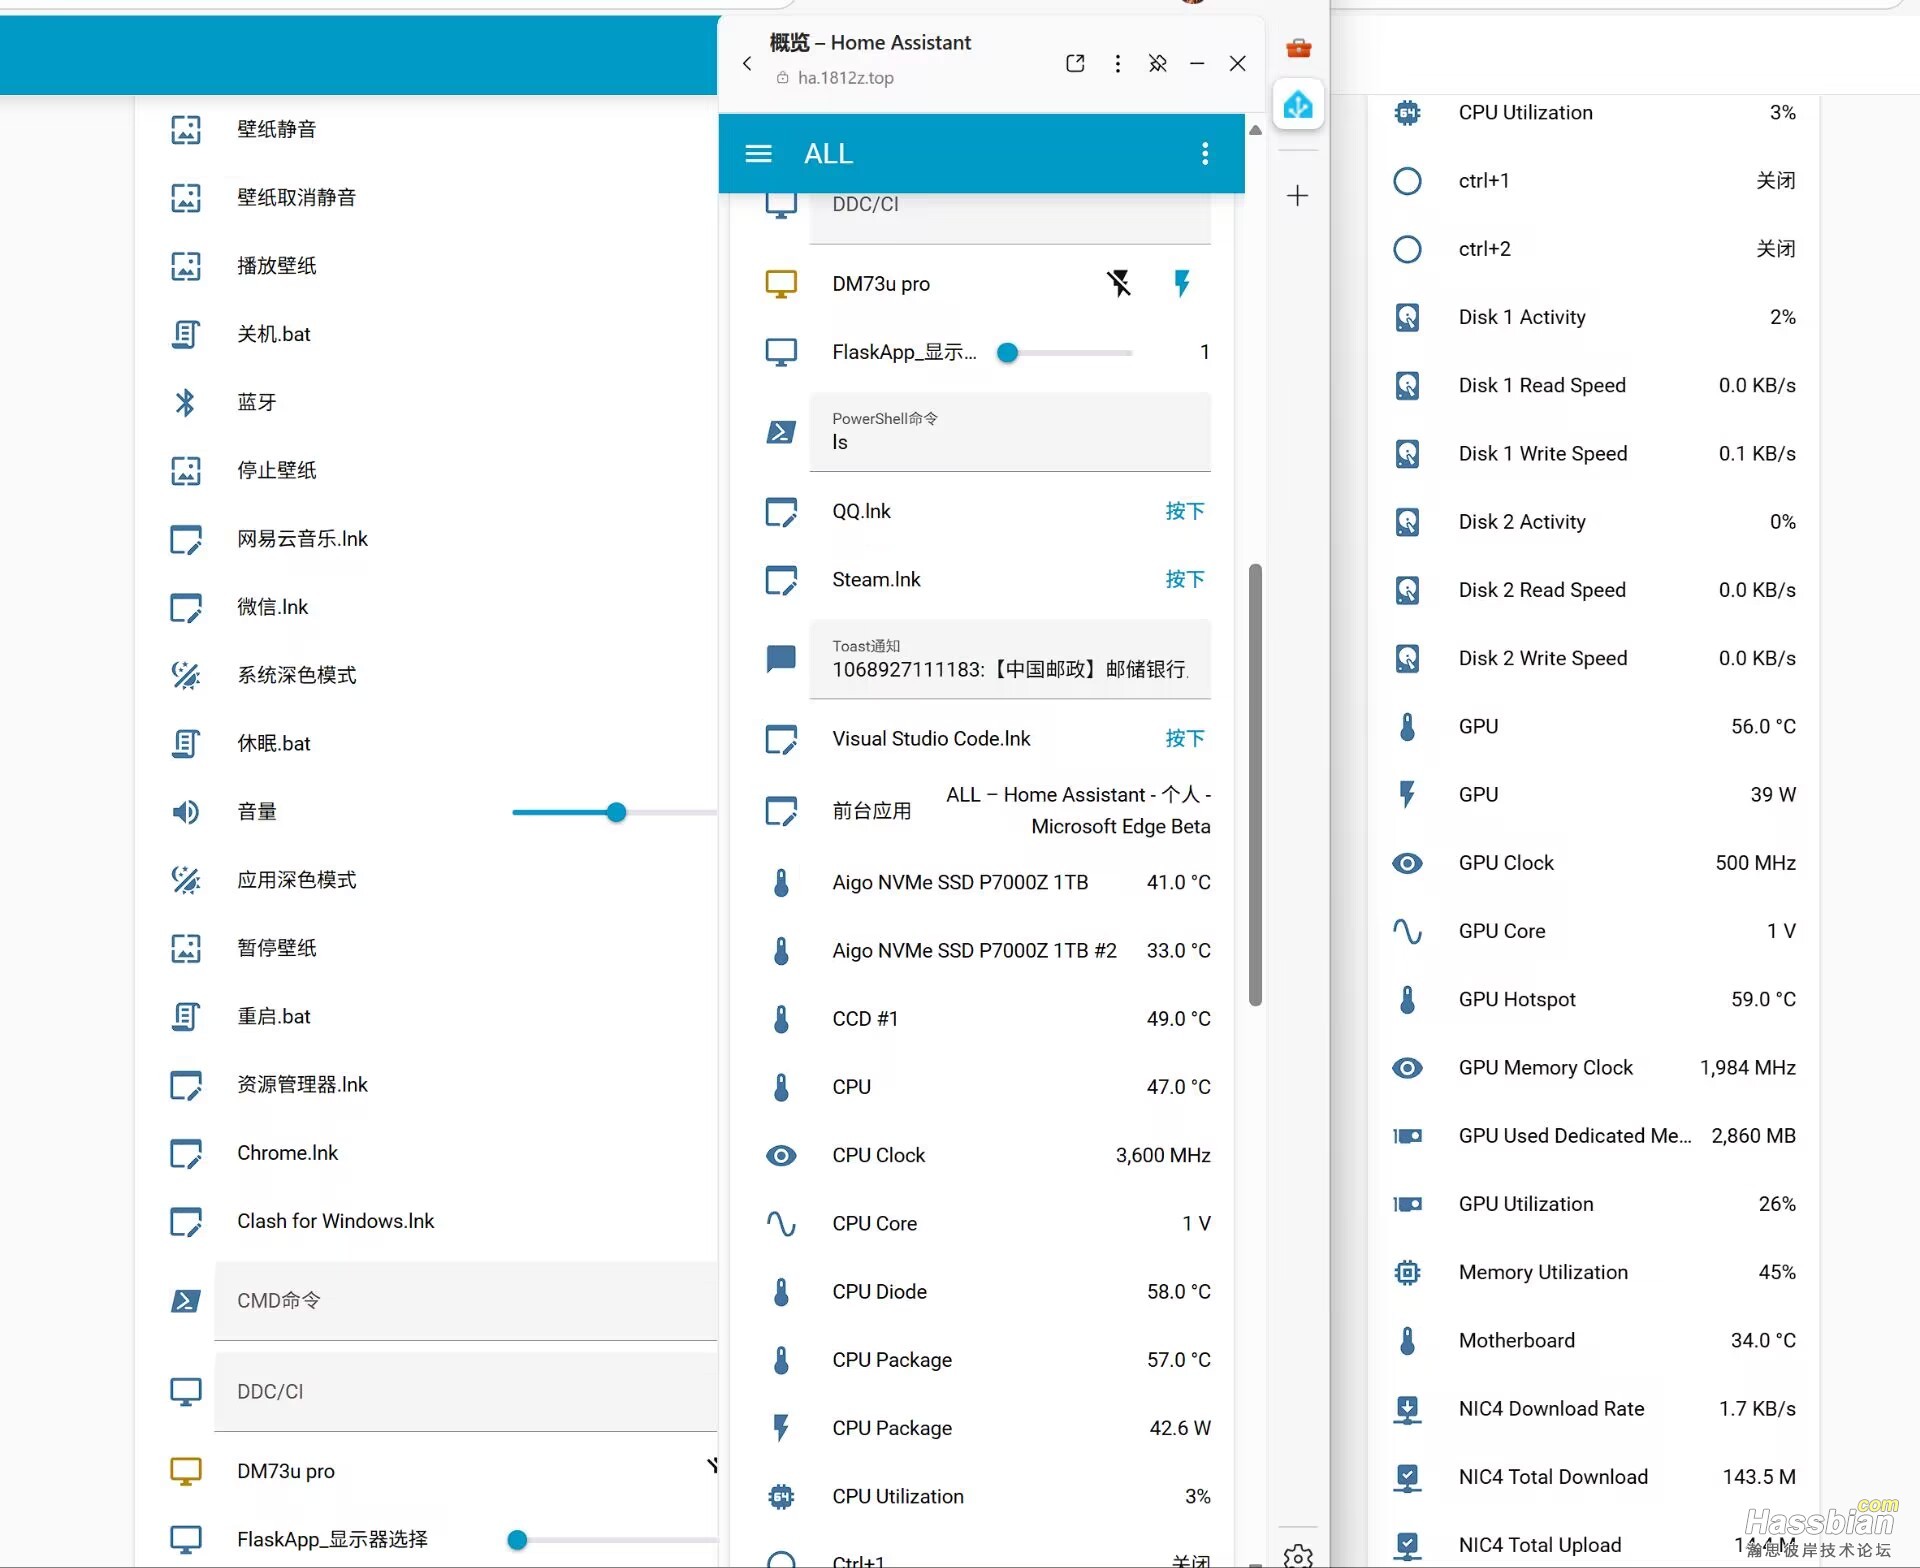
Task: Open more options in panel title bar
Action: point(1117,63)
